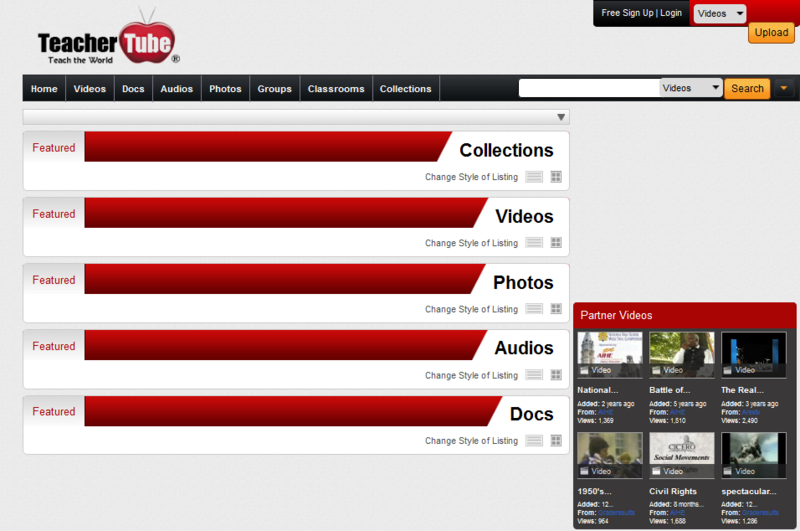
Task: Switch Collections section to list view icon
Action: pos(534,177)
